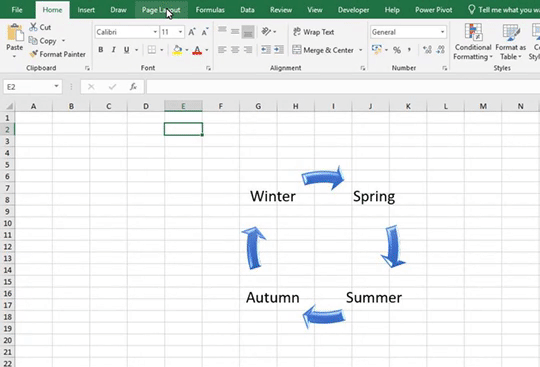Decrease decimal places

click(x=440, y=50)
